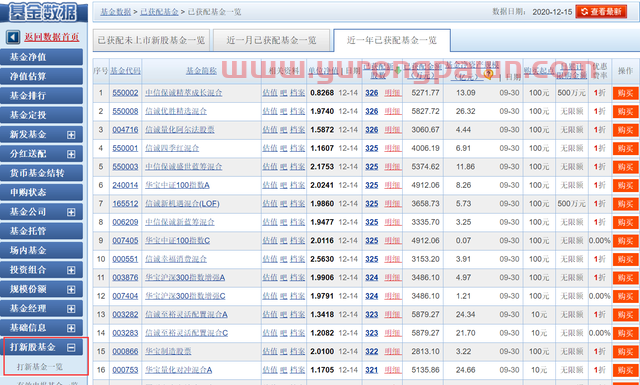Open 净值估算 in the sidebar

click(41, 76)
